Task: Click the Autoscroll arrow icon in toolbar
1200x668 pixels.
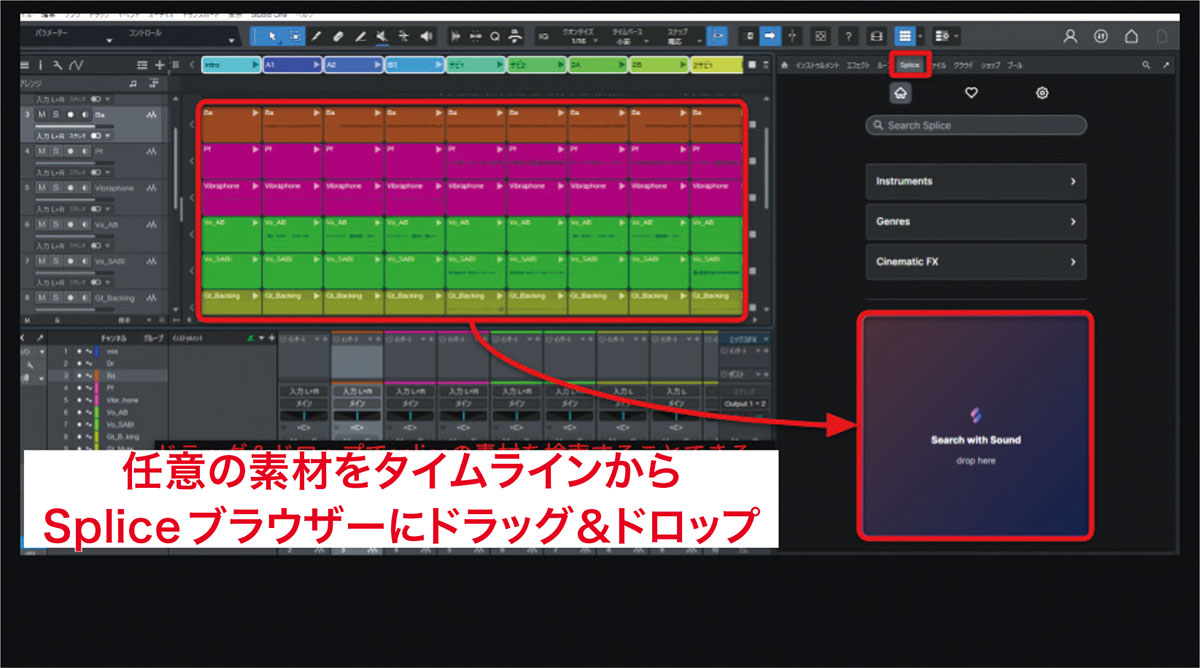Action: (771, 36)
